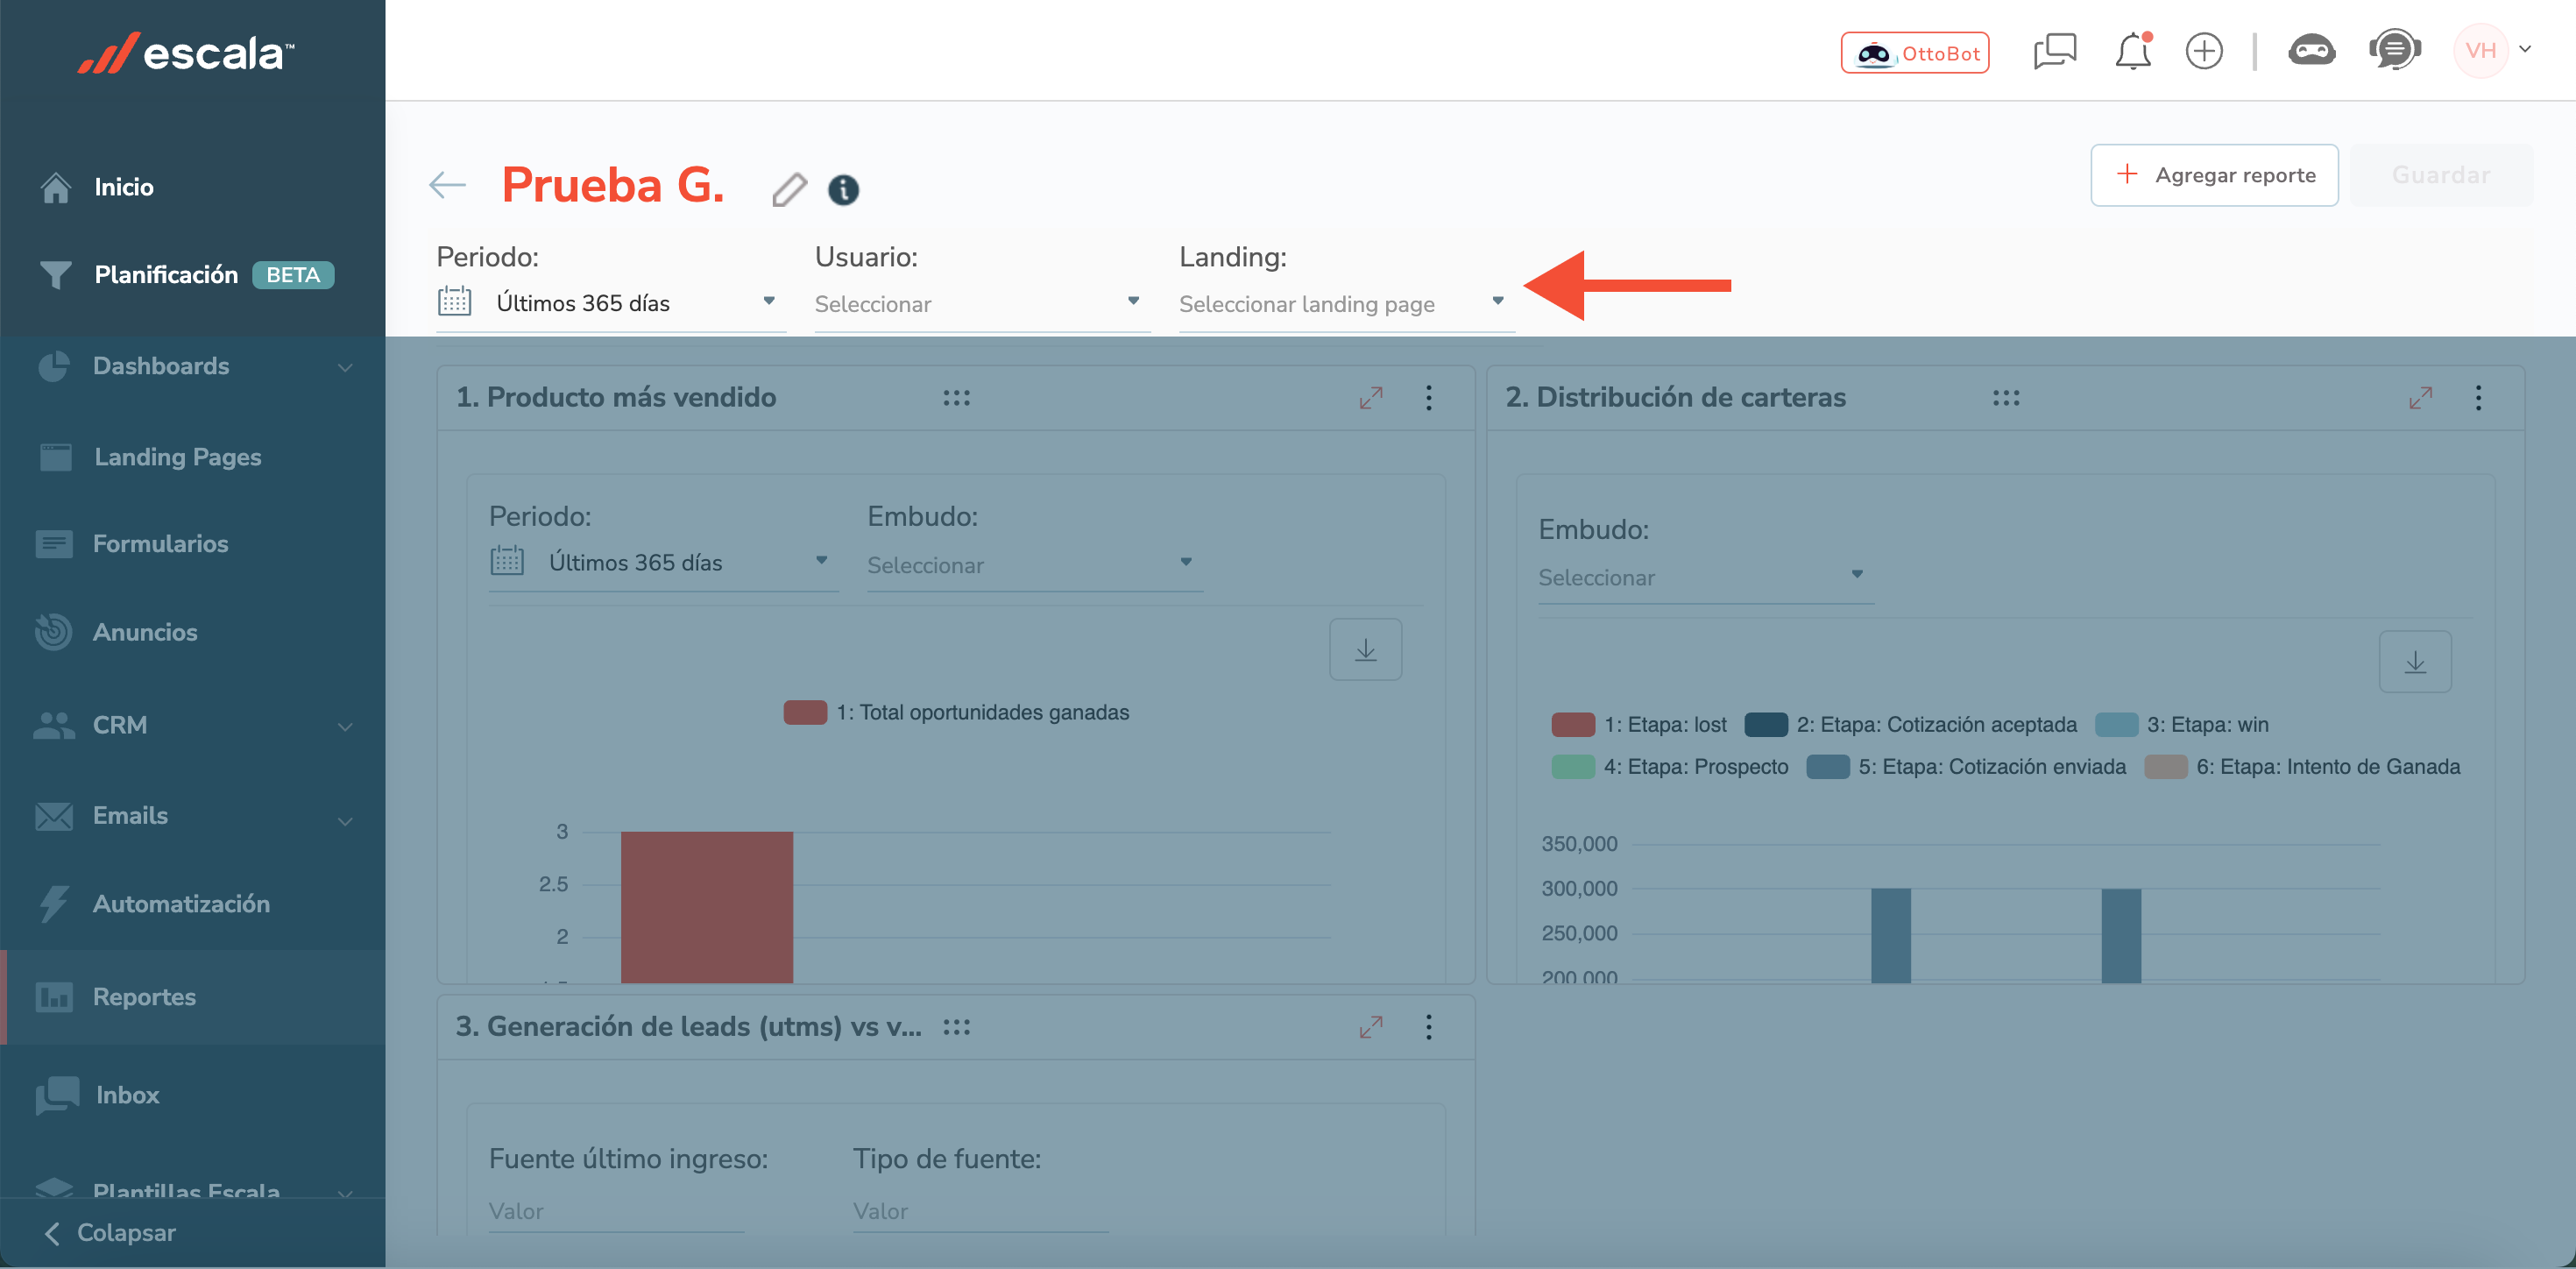Click the plus circle create icon
Image resolution: width=2576 pixels, height=1269 pixels.
point(2203,51)
